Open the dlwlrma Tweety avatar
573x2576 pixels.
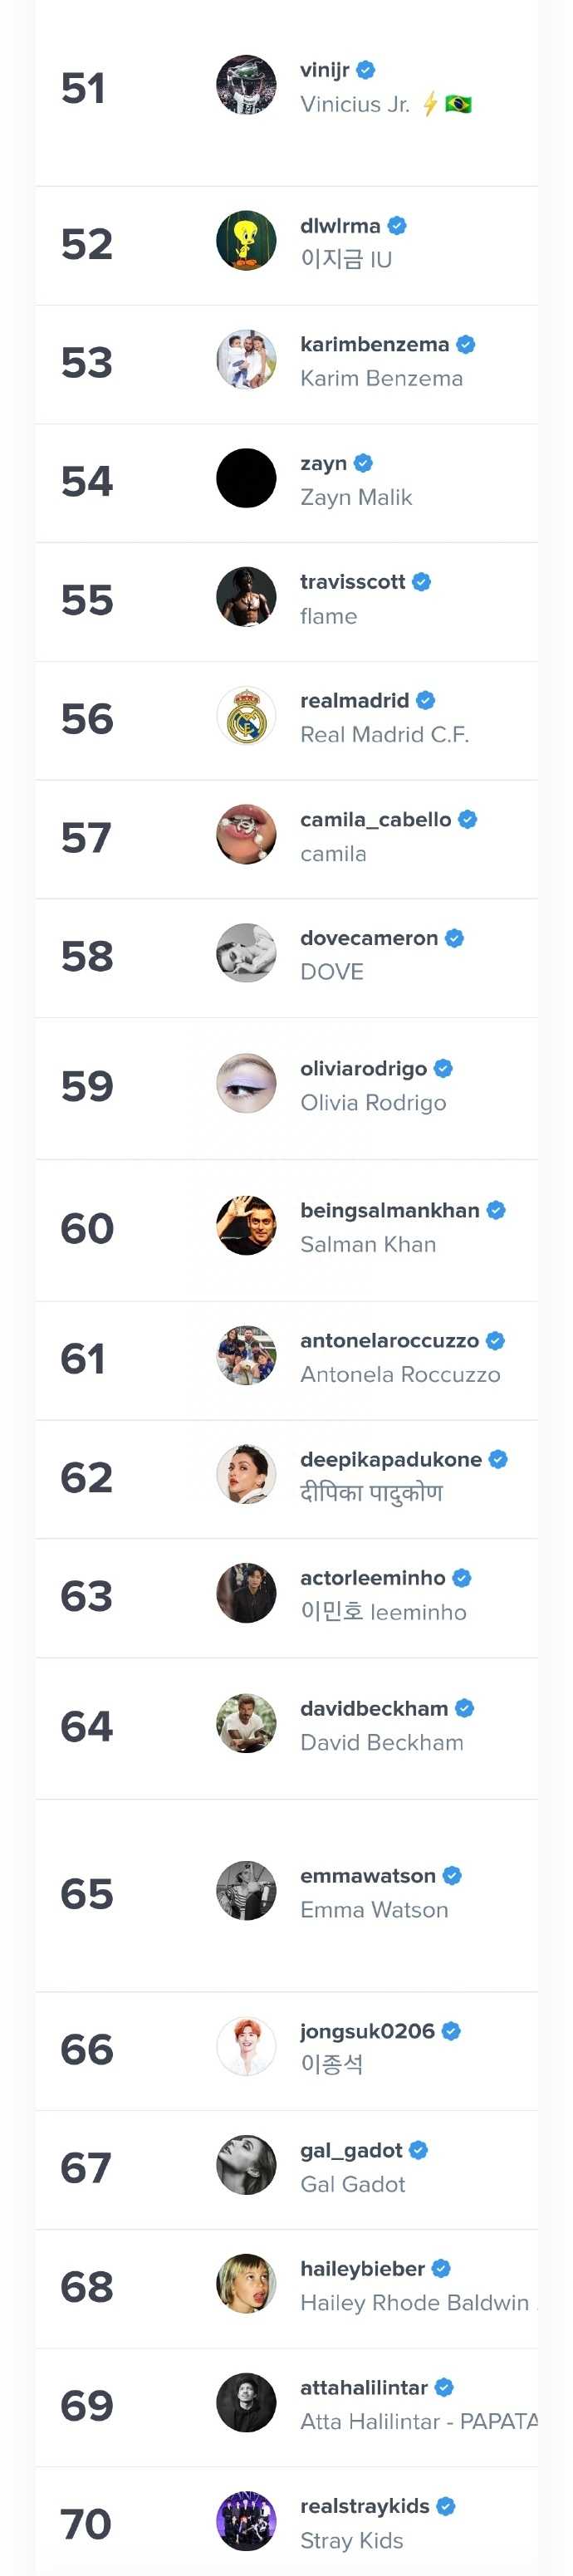pyautogui.click(x=246, y=240)
